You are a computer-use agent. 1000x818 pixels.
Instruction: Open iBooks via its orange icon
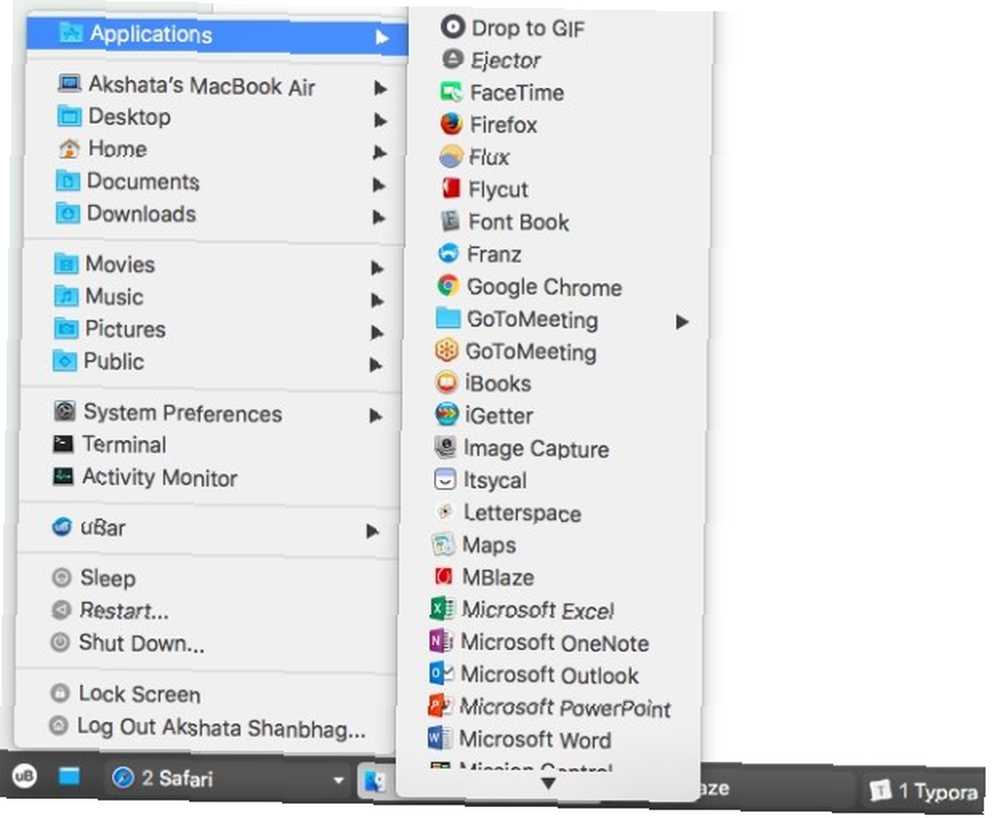[x=446, y=383]
